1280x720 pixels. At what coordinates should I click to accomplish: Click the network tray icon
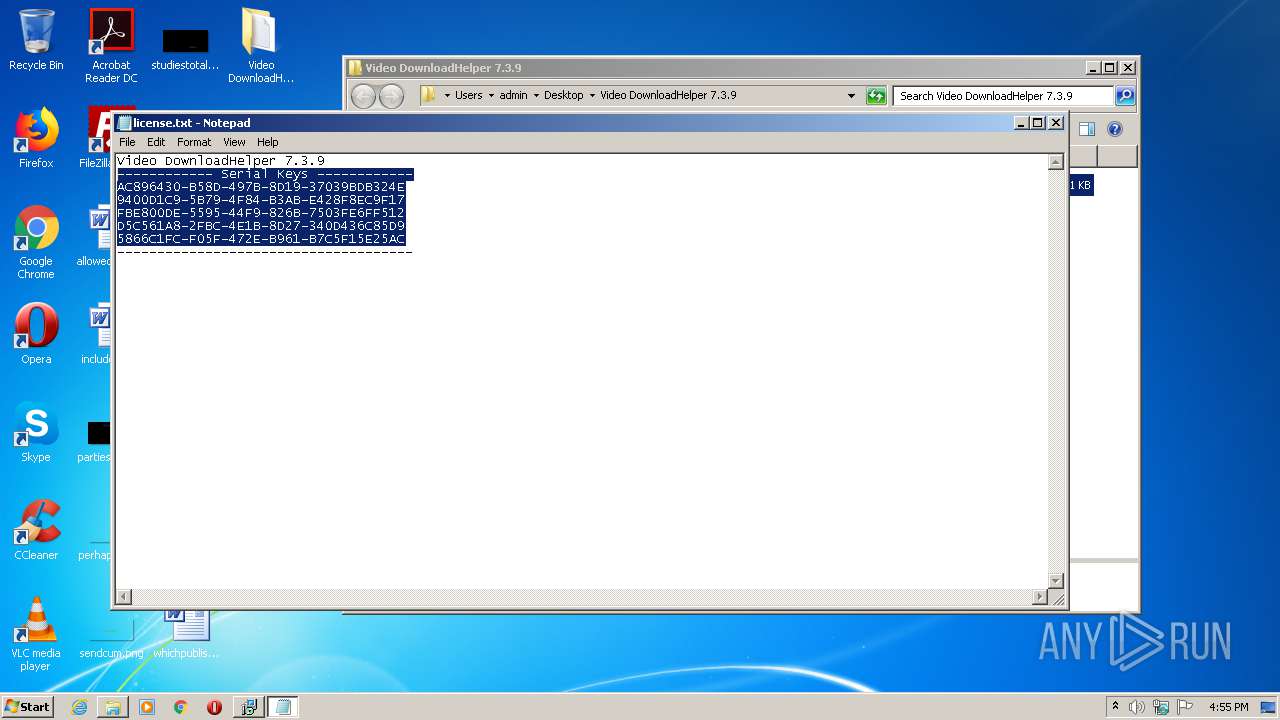(1161, 707)
